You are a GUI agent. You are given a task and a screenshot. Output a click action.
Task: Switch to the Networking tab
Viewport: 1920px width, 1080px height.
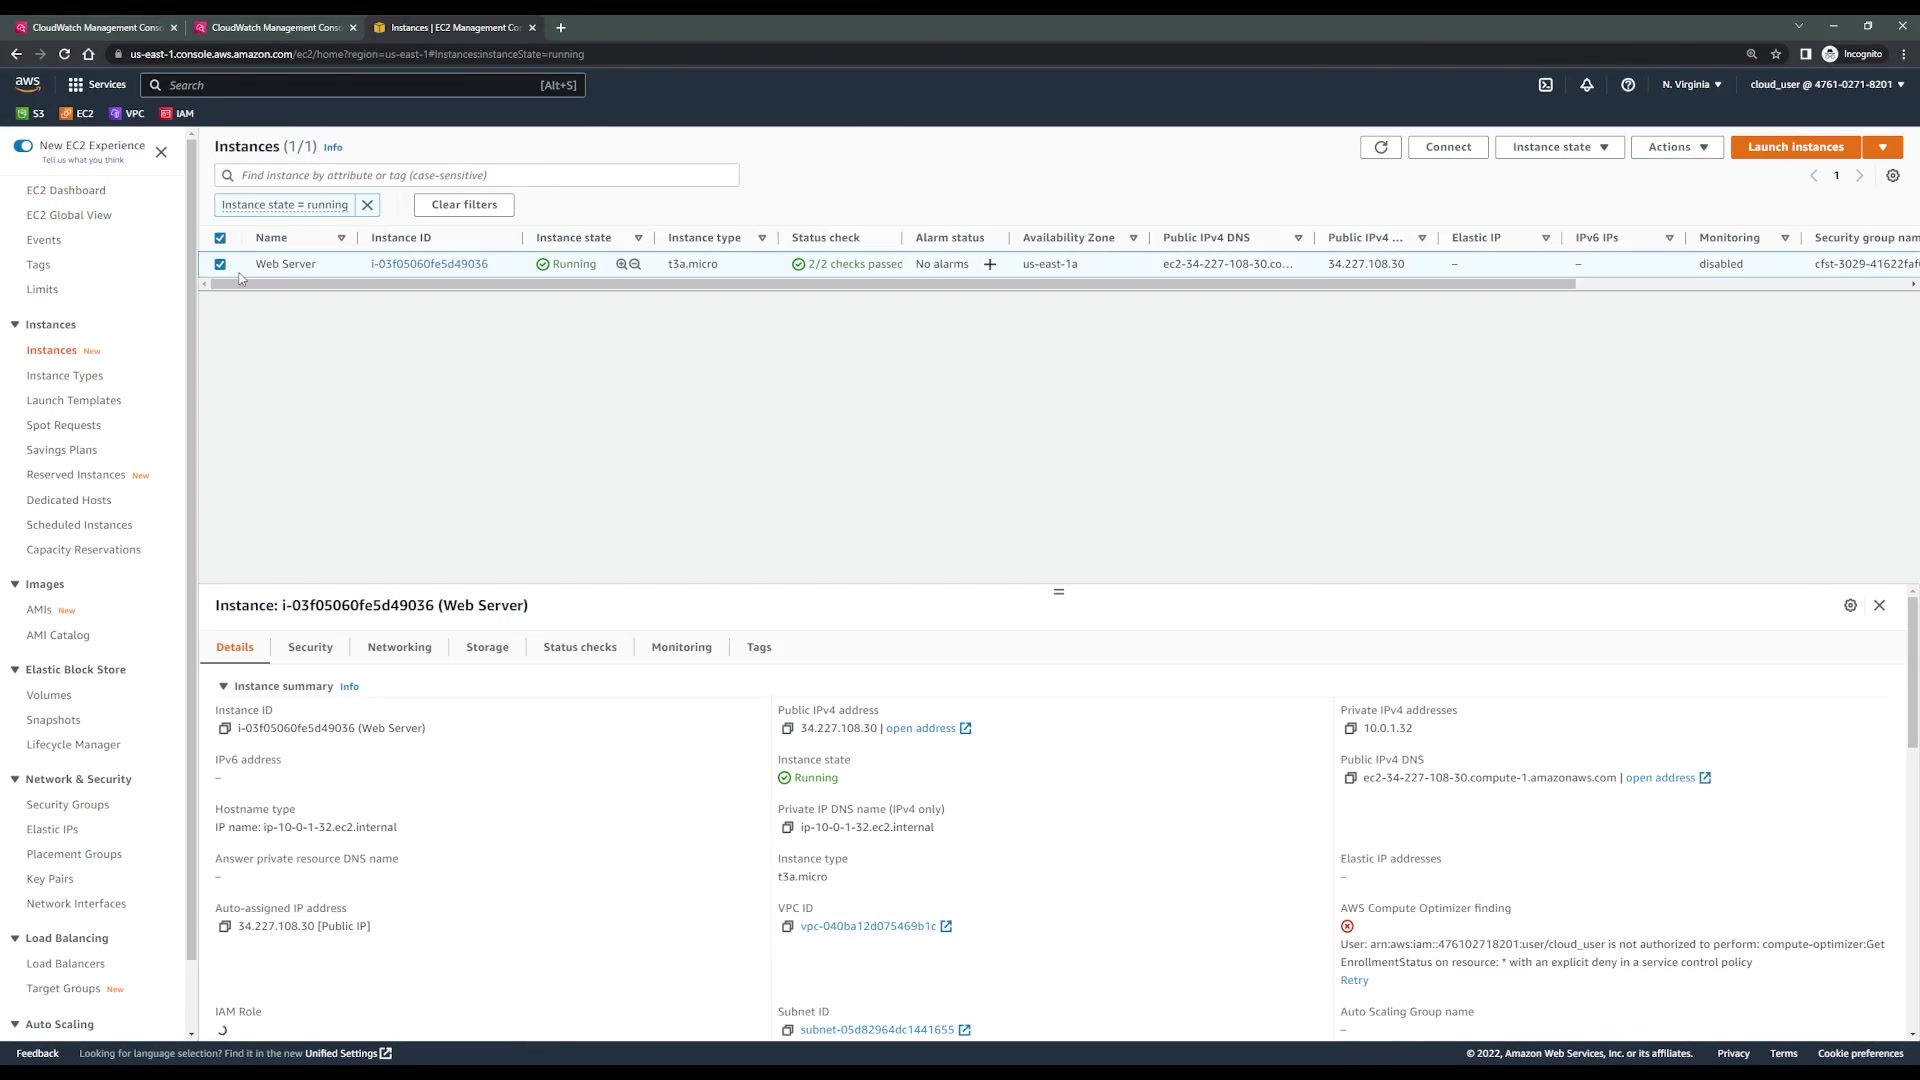(x=399, y=648)
